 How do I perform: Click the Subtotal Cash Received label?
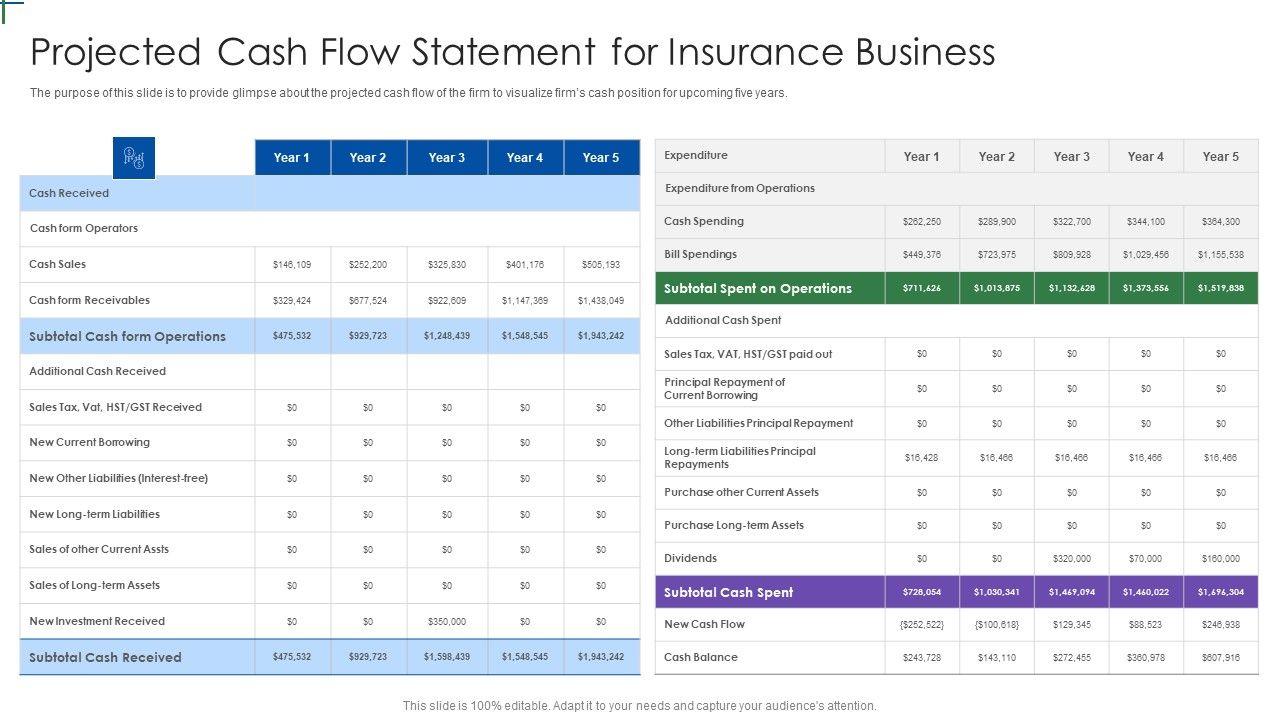105,657
